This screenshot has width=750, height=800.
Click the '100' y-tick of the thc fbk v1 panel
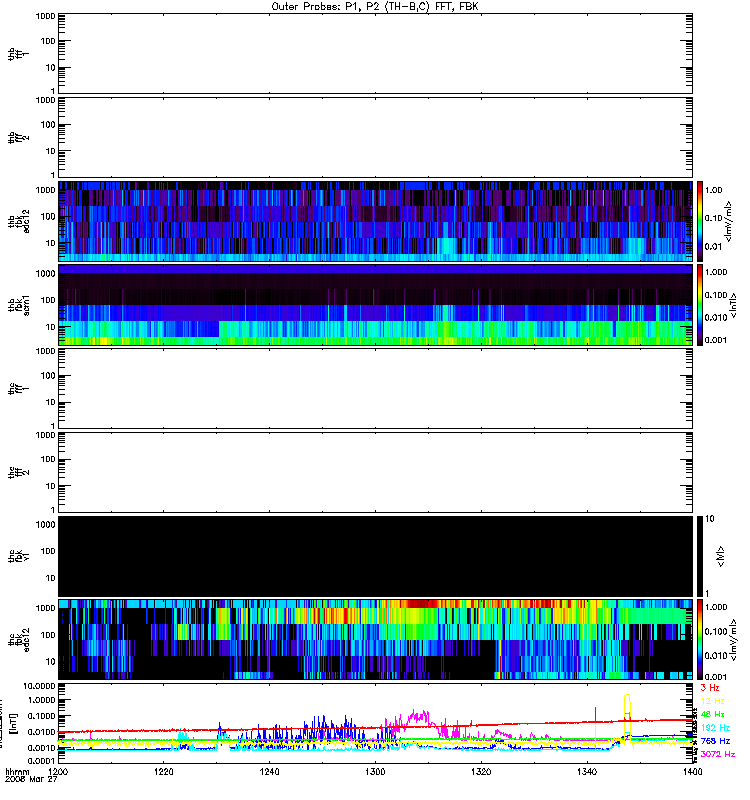pyautogui.click(x=47, y=552)
